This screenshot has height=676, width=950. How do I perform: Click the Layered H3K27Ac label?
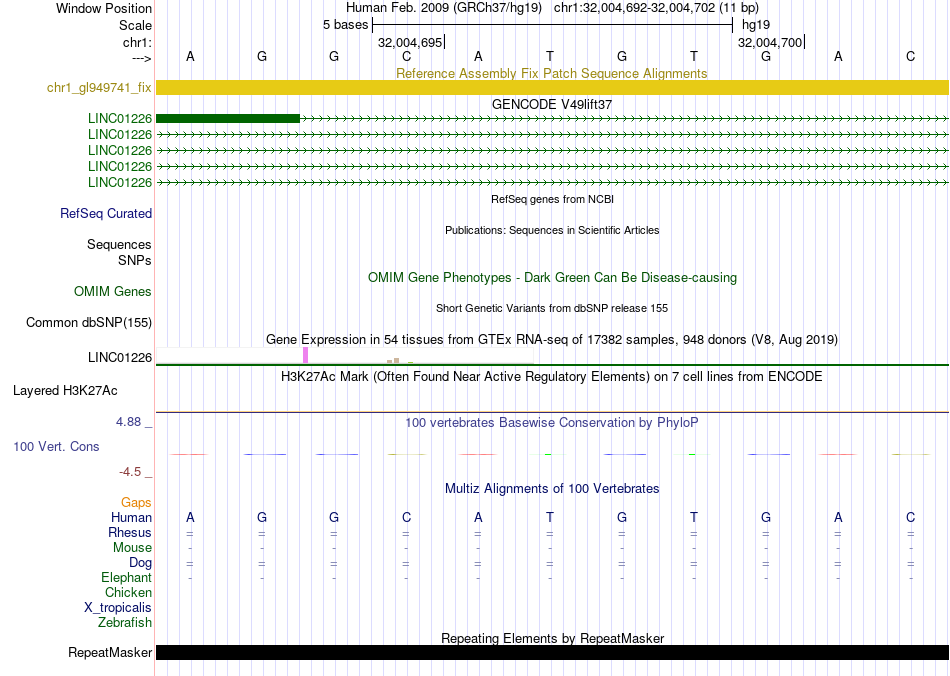point(65,391)
